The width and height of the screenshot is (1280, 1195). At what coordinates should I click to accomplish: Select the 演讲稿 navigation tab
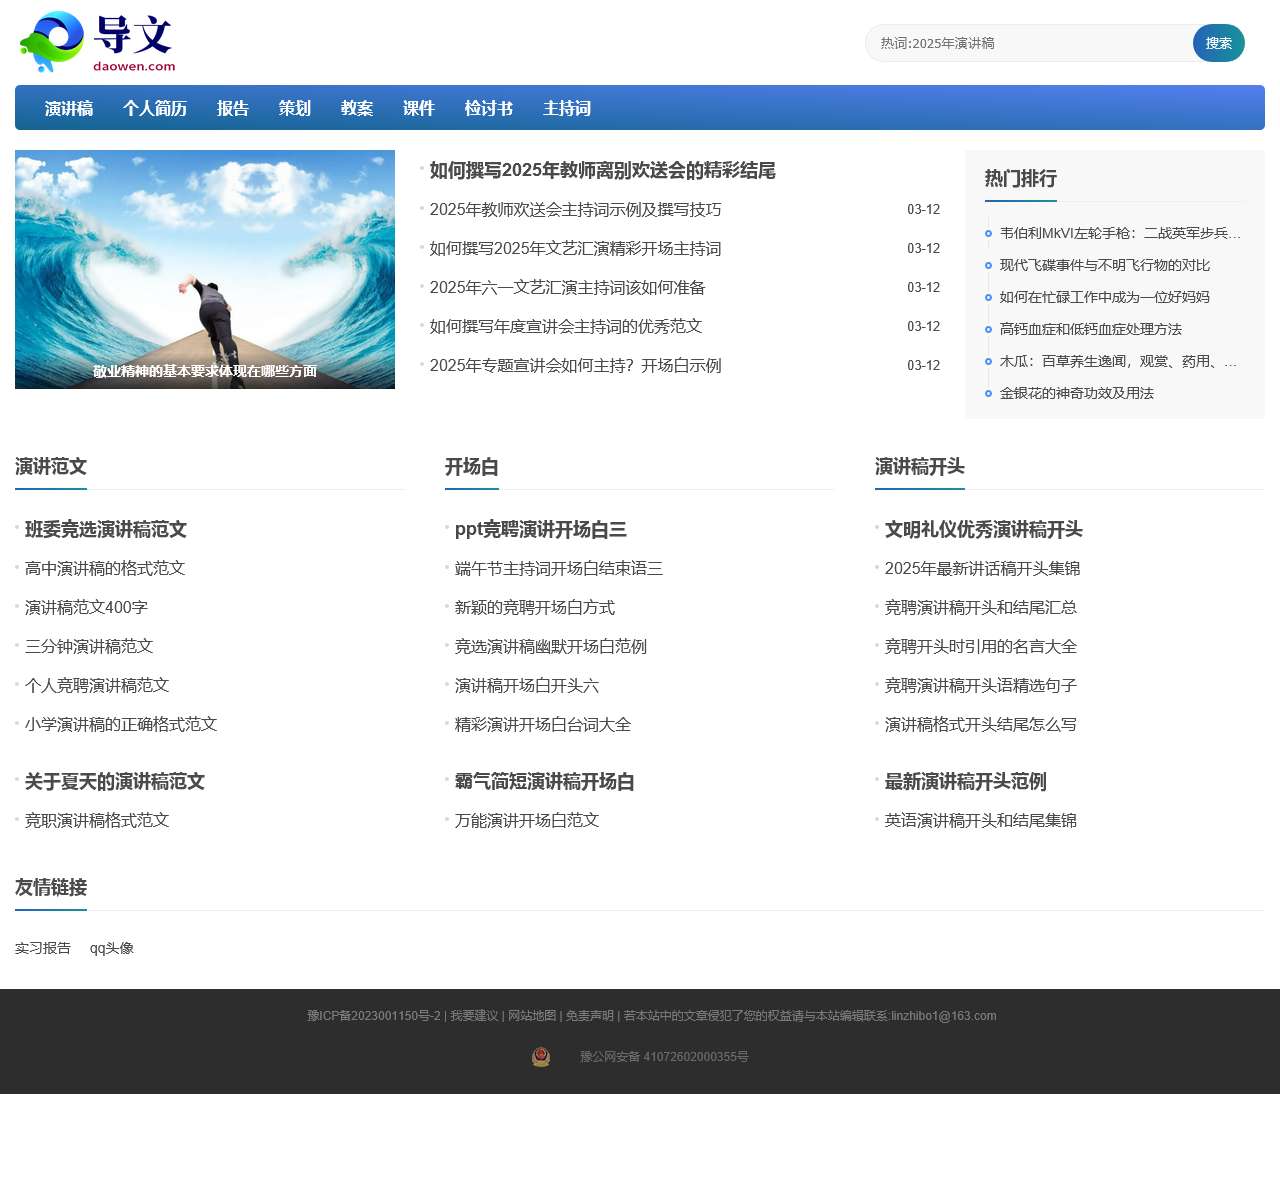(67, 108)
